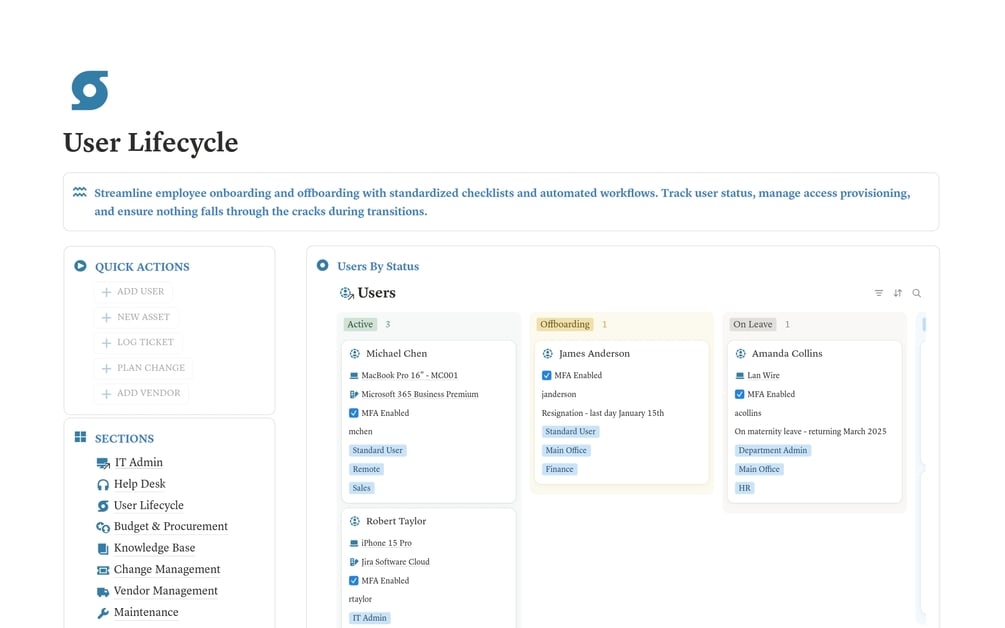1005x628 pixels.
Task: Toggle MFA Enabled checkbox for Amanda Collins
Action: [x=740, y=394]
